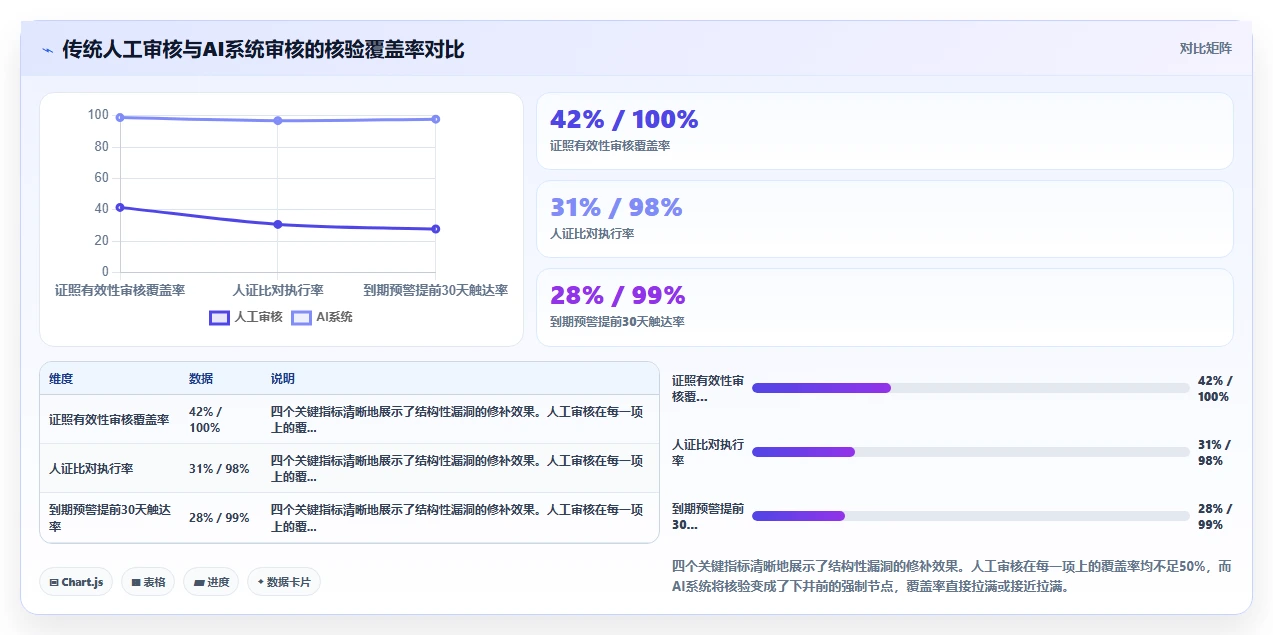Click the 31% / 98% table data cell
This screenshot has width=1273, height=635.
tap(219, 469)
